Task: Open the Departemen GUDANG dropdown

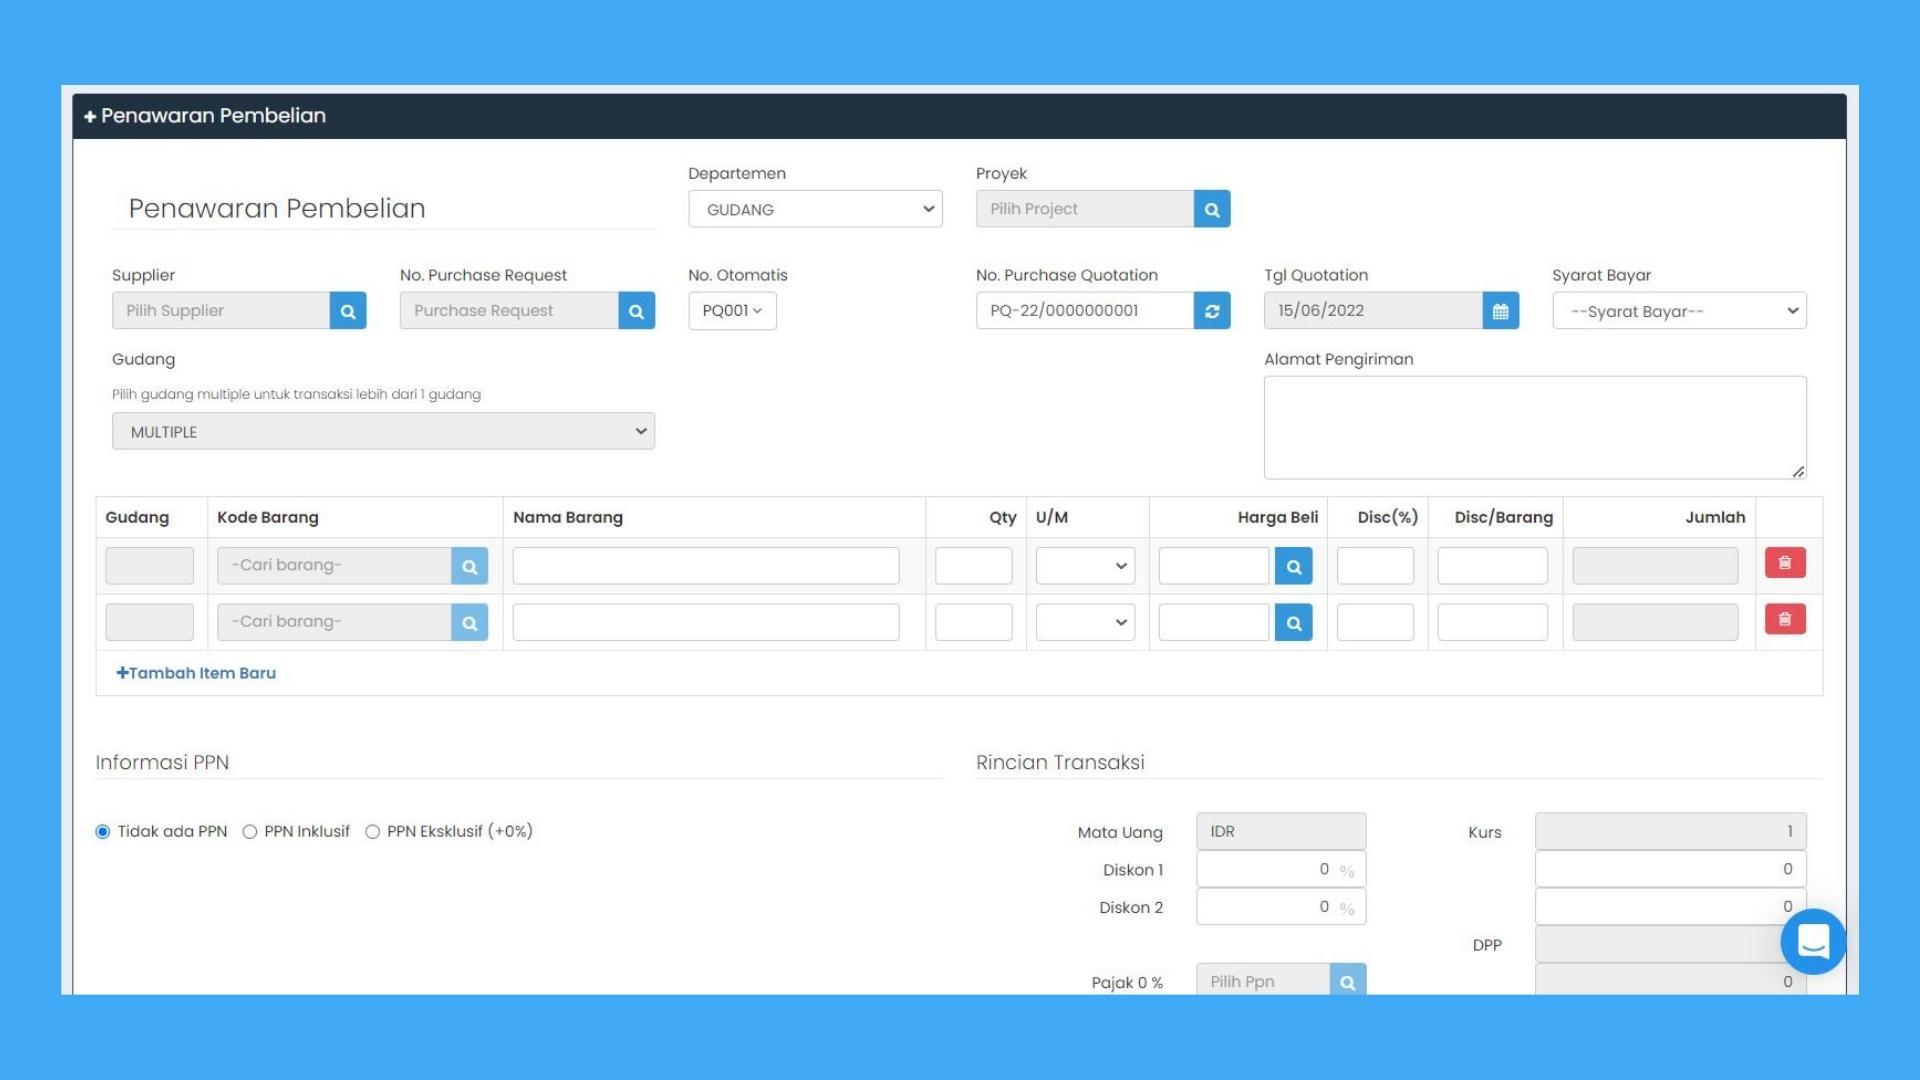Action: click(x=815, y=209)
